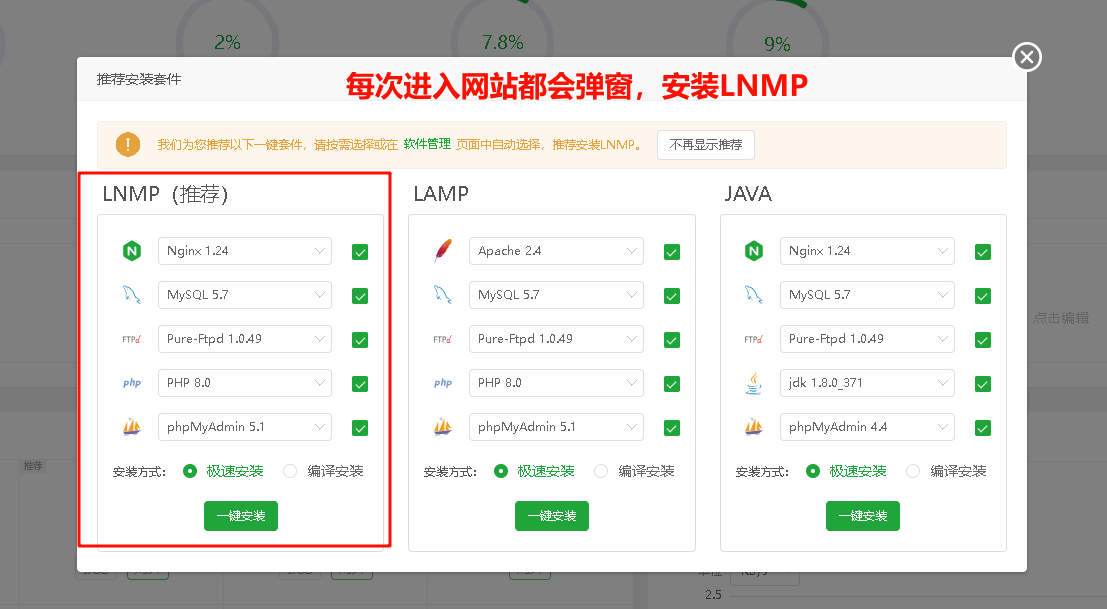Screen dimensions: 1107x609
Task: Click the MySQL dolphin icon in LNMP column
Action: [131, 295]
